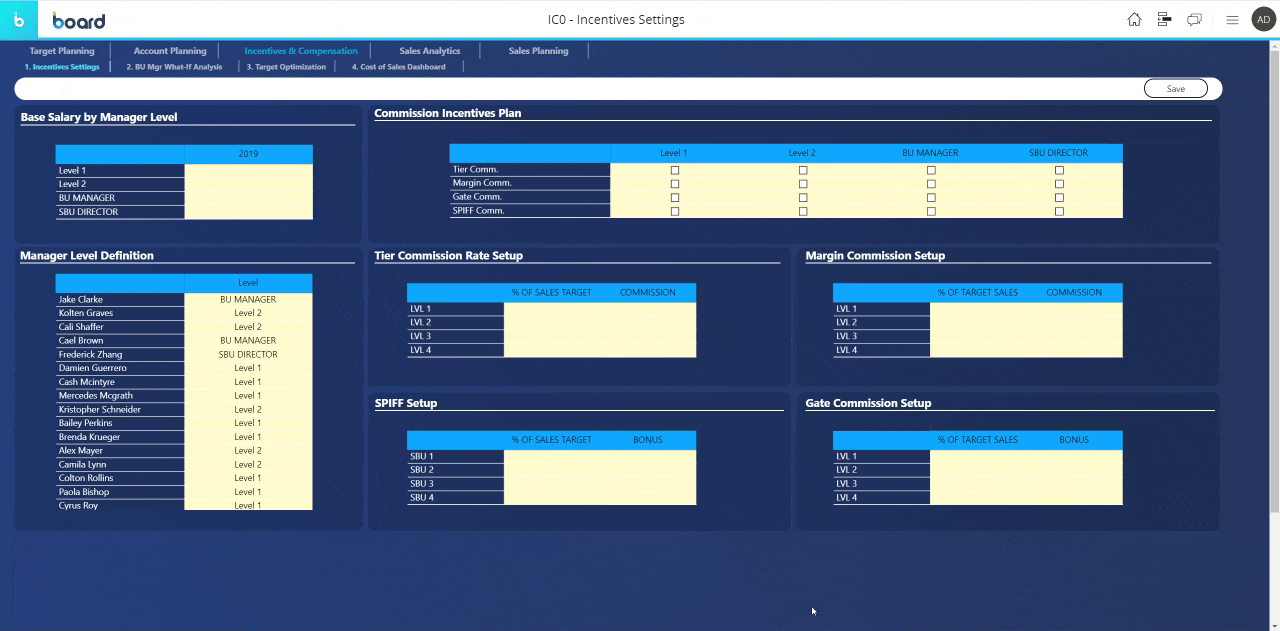Image resolution: width=1280 pixels, height=631 pixels.
Task: Click the AD profile avatar
Action: click(1263, 18)
